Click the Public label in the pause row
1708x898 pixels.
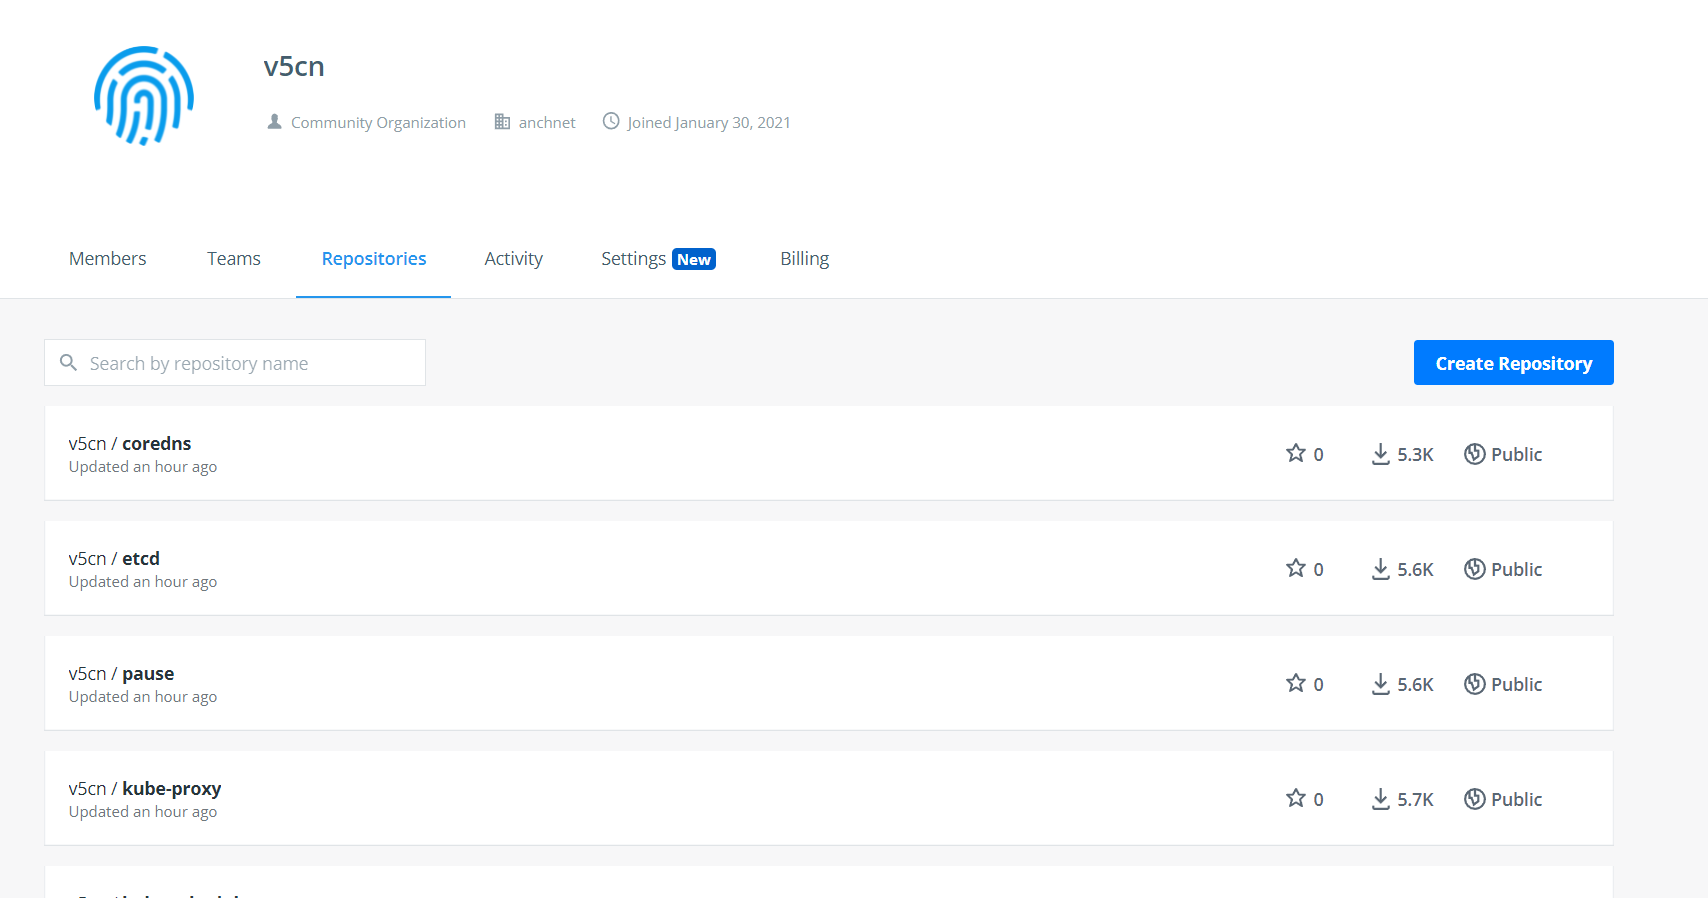pyautogui.click(x=1517, y=684)
